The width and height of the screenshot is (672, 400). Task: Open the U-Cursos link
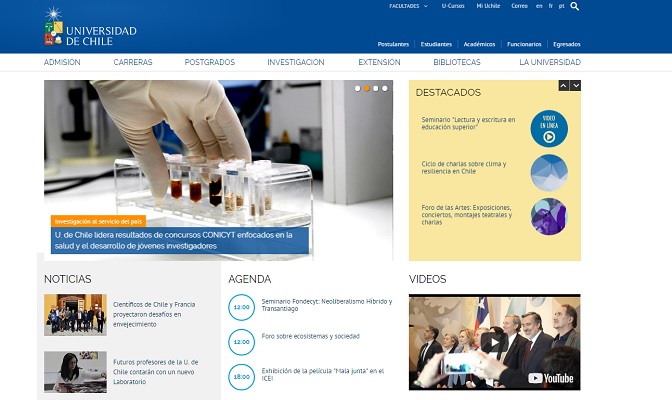[452, 6]
